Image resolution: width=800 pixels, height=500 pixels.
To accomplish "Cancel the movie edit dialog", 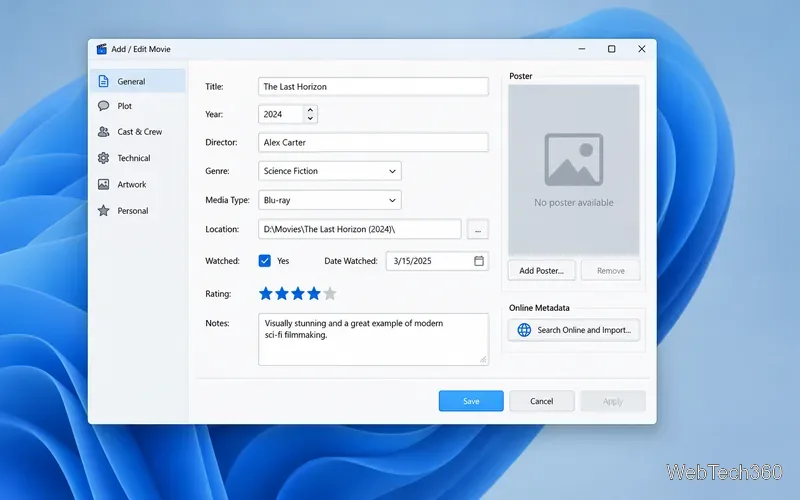I will point(541,401).
